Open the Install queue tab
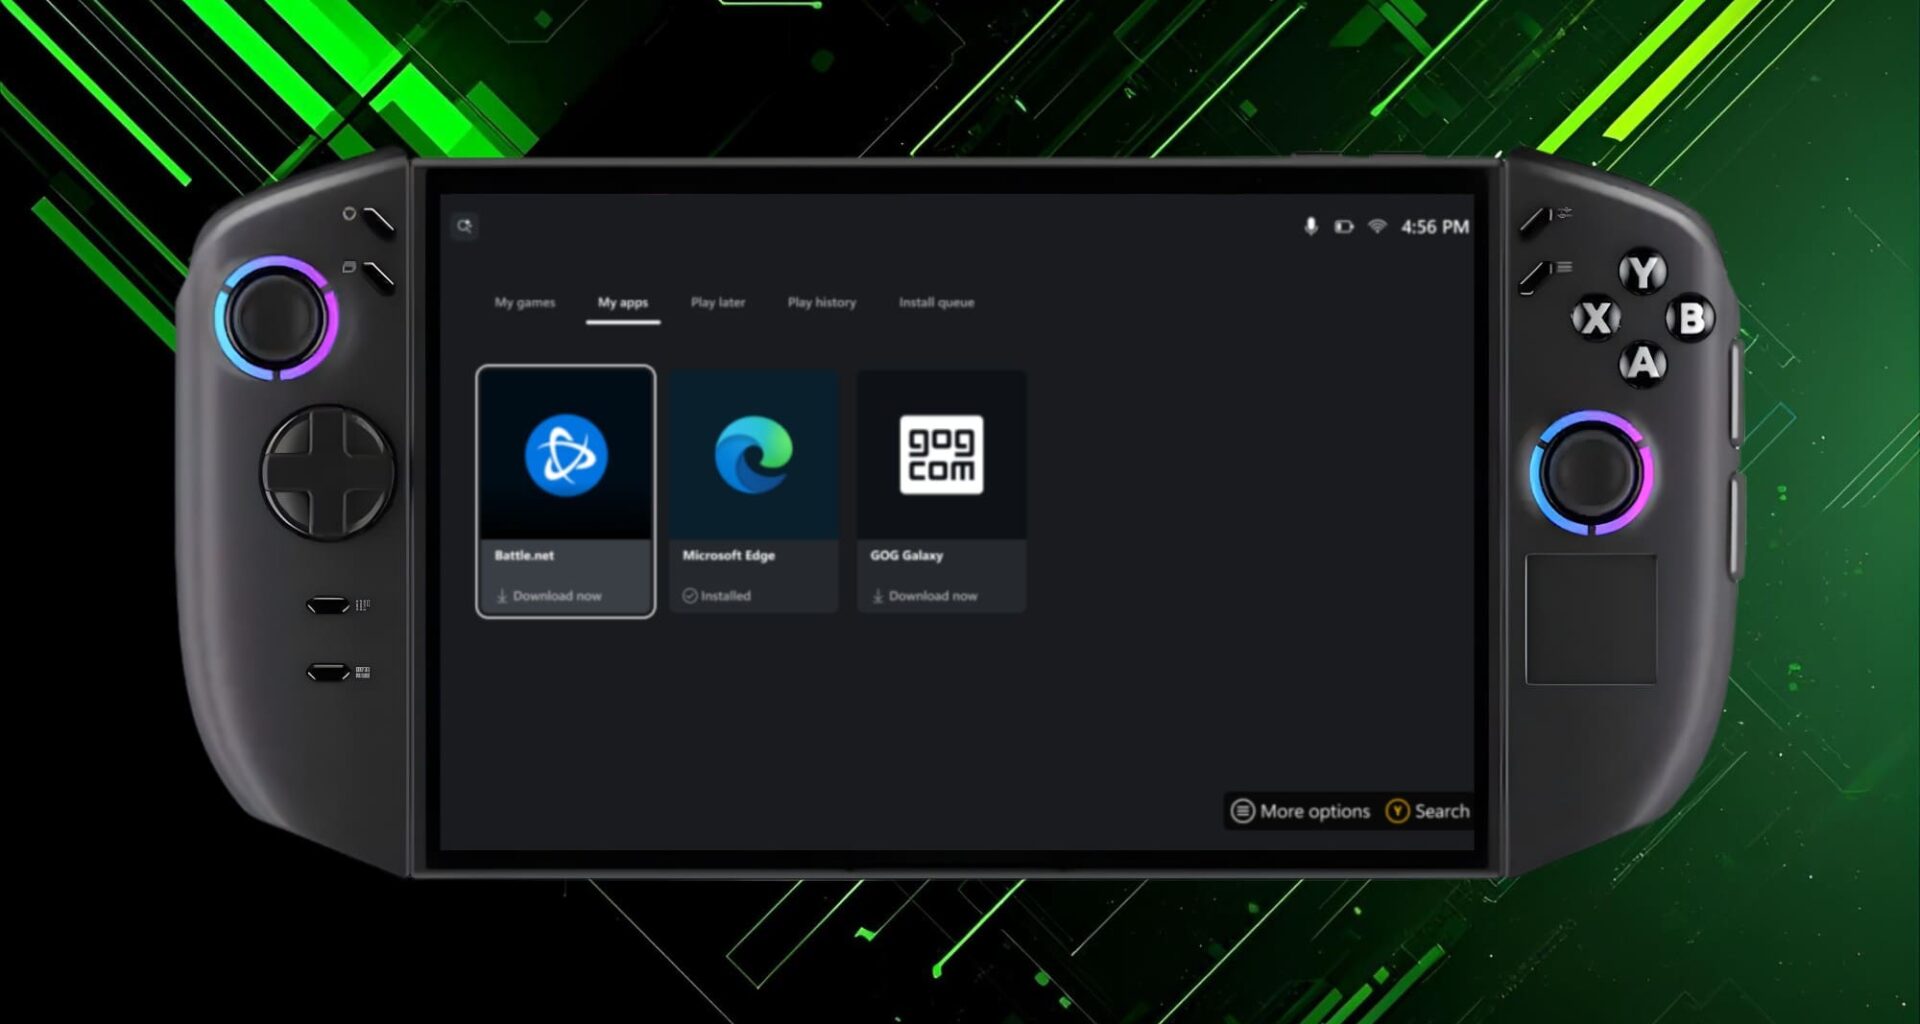Image resolution: width=1920 pixels, height=1024 pixels. click(936, 302)
